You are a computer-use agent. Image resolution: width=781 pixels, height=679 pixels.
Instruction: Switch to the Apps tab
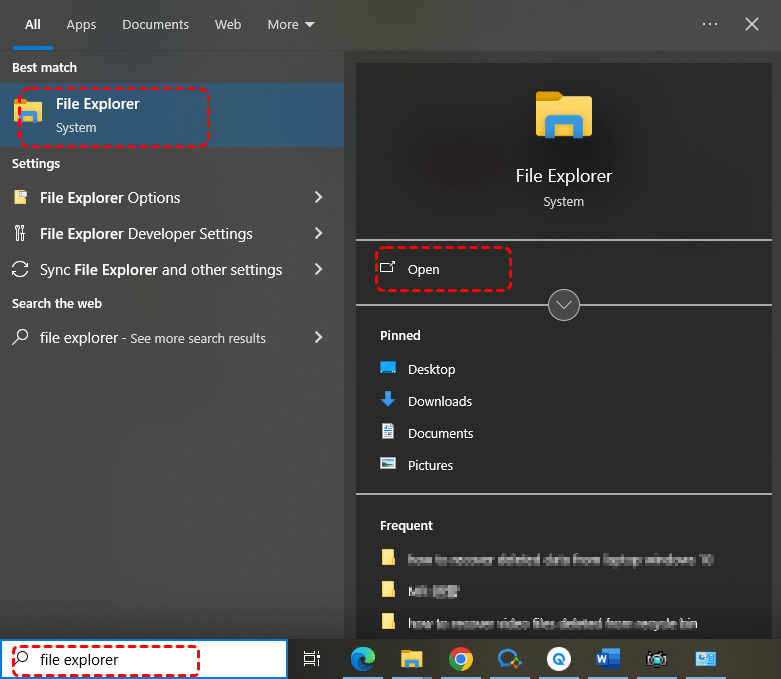(x=81, y=24)
